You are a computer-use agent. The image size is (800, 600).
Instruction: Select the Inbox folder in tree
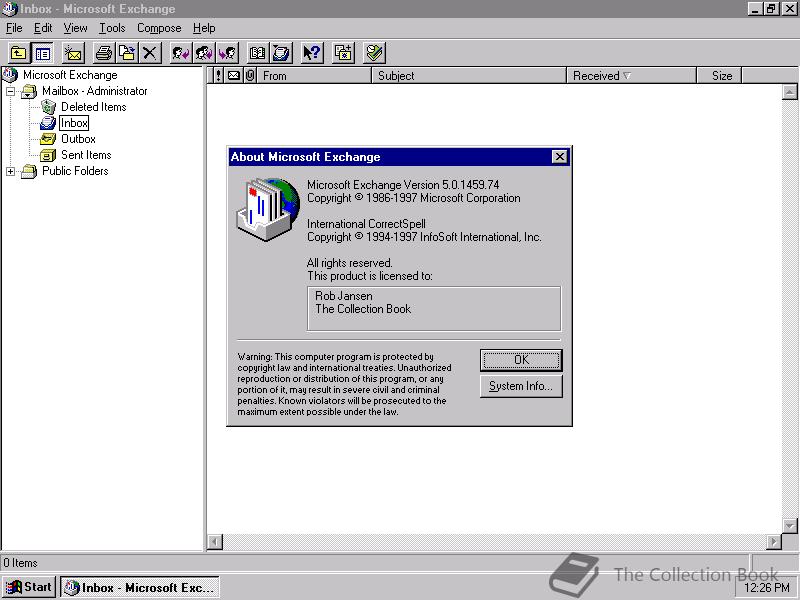pos(74,123)
